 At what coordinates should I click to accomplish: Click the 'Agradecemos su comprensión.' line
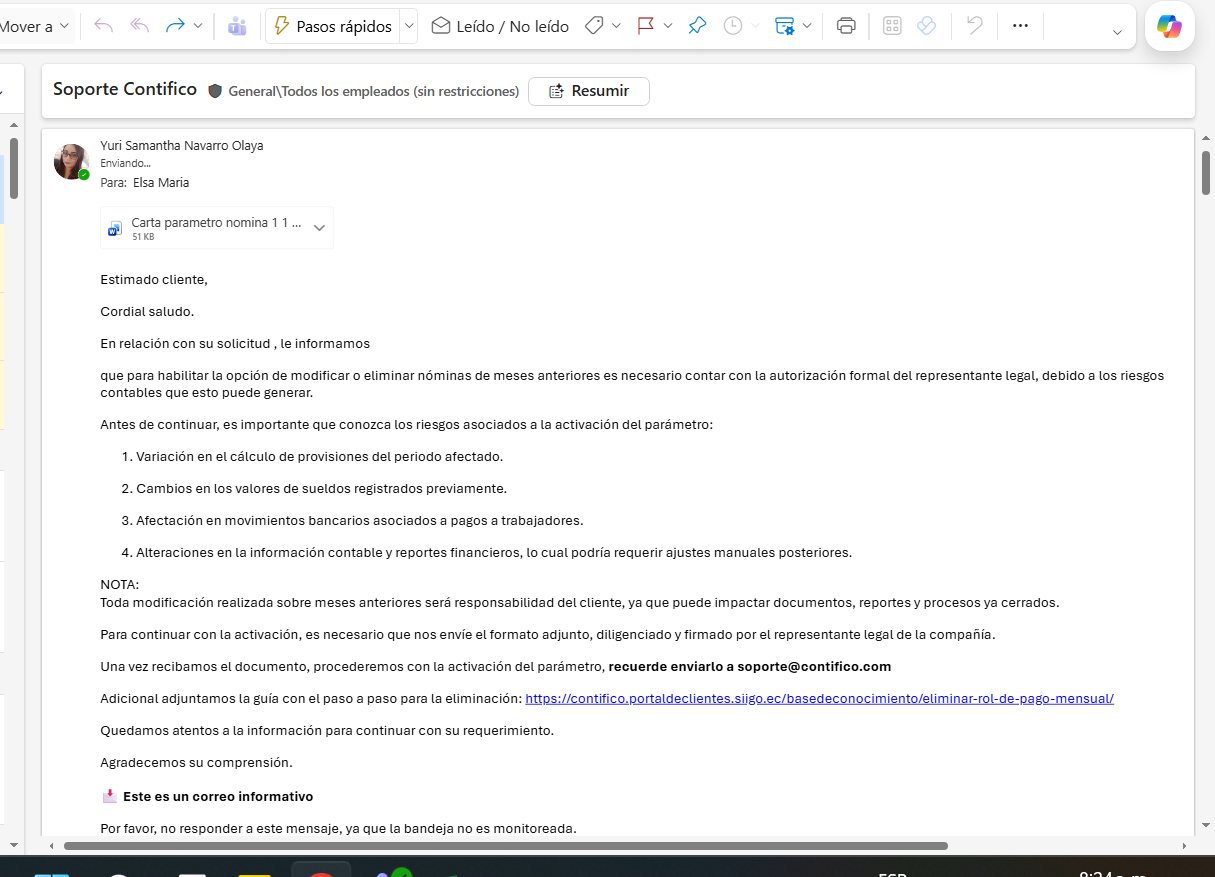[196, 762]
